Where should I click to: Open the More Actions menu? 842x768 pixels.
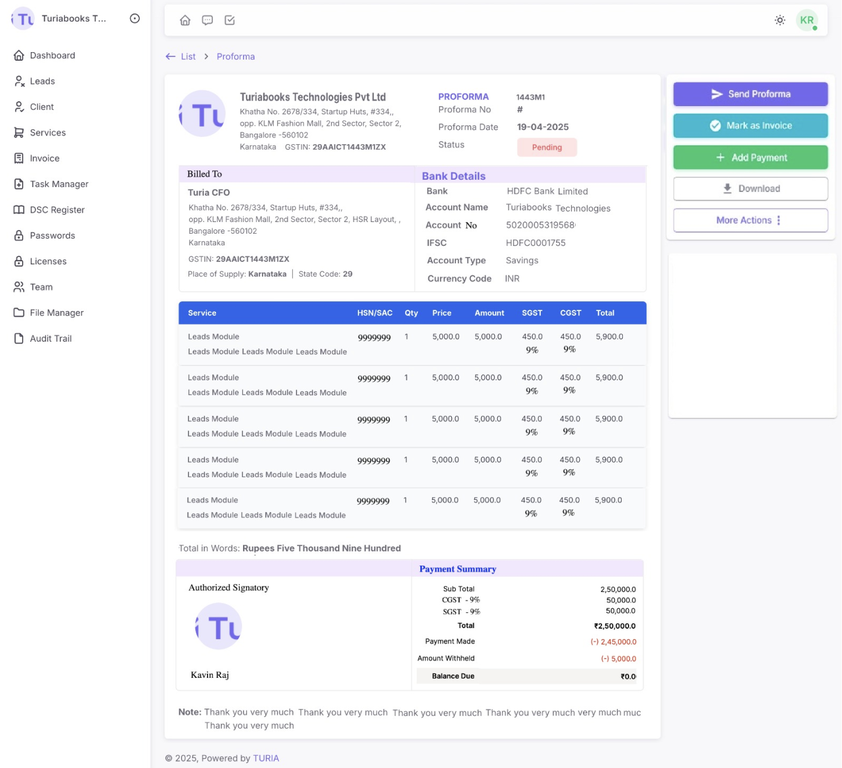[x=750, y=220]
